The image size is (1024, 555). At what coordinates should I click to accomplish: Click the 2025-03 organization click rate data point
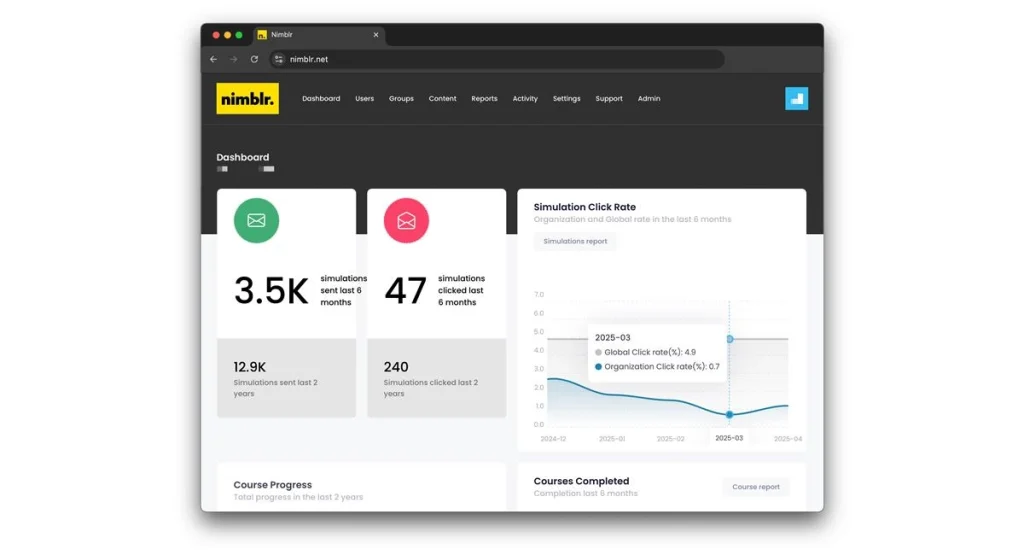[729, 415]
